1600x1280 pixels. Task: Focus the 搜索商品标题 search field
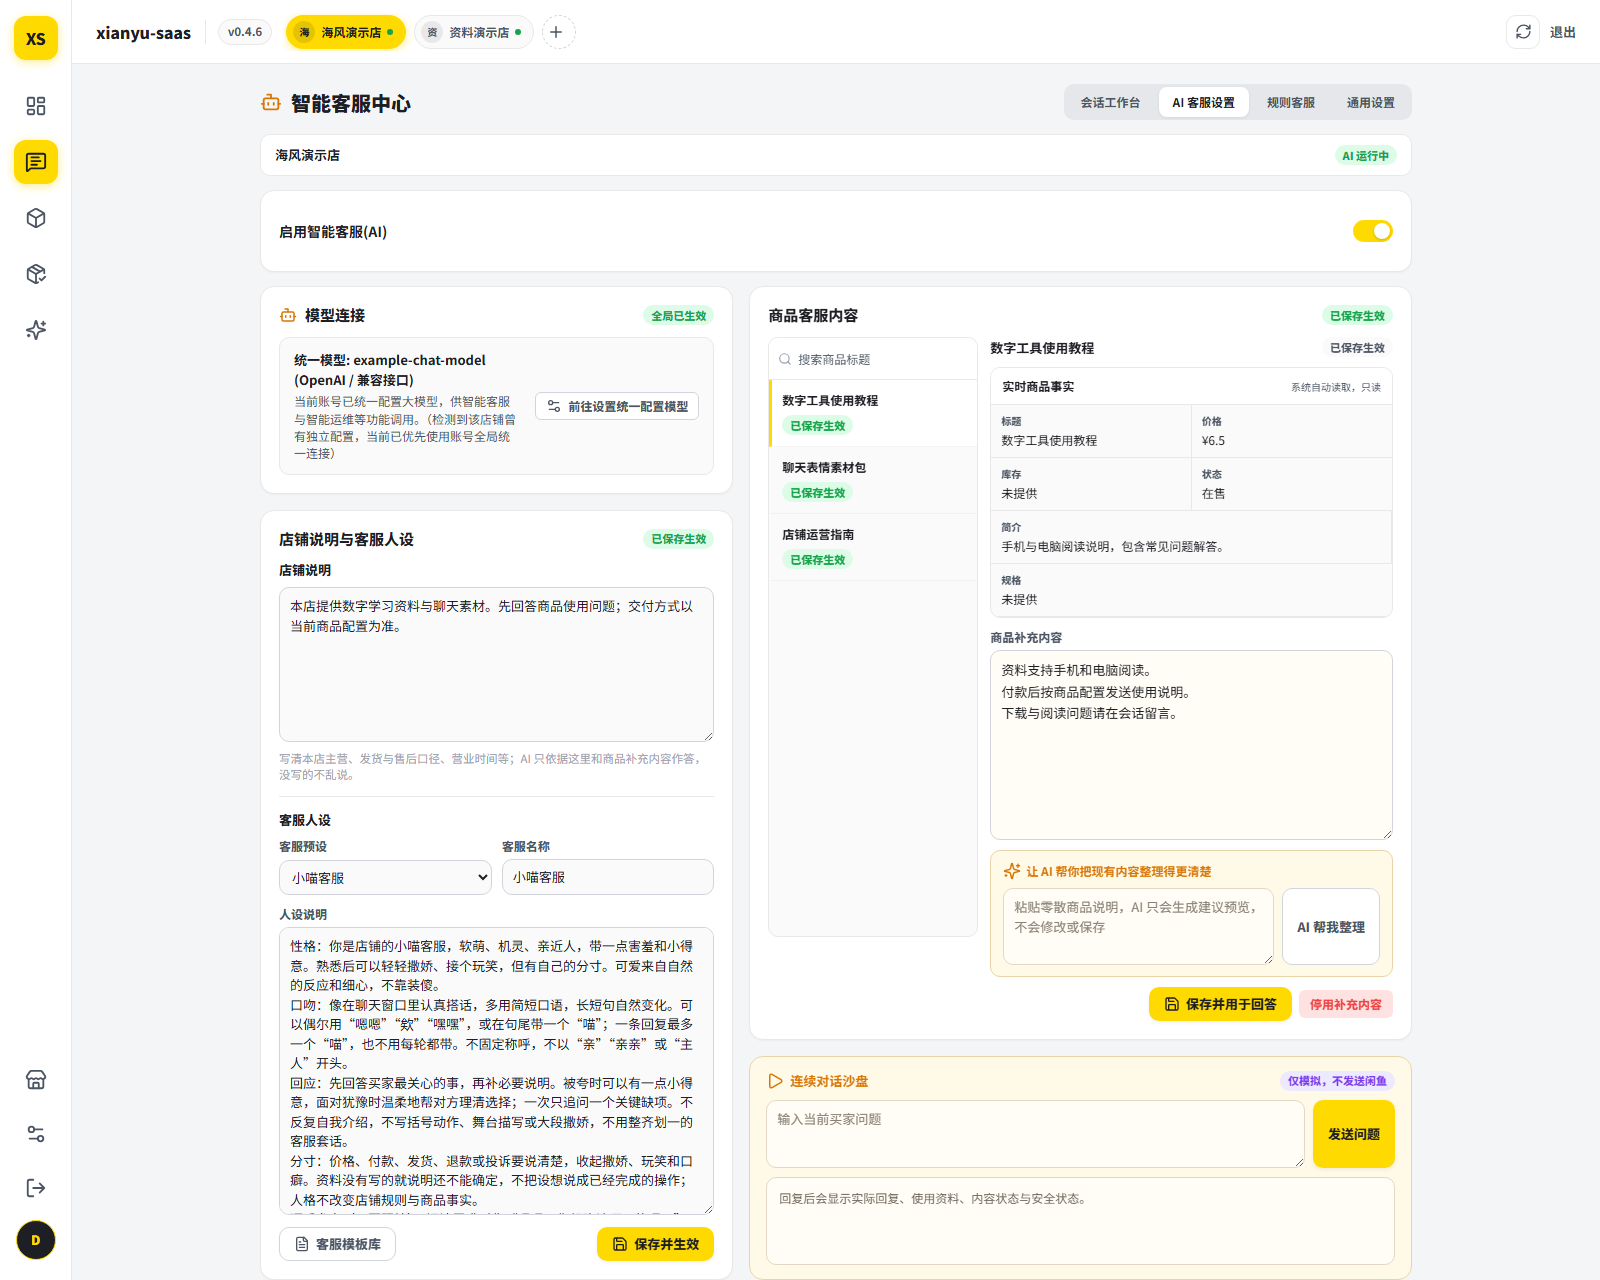(872, 359)
